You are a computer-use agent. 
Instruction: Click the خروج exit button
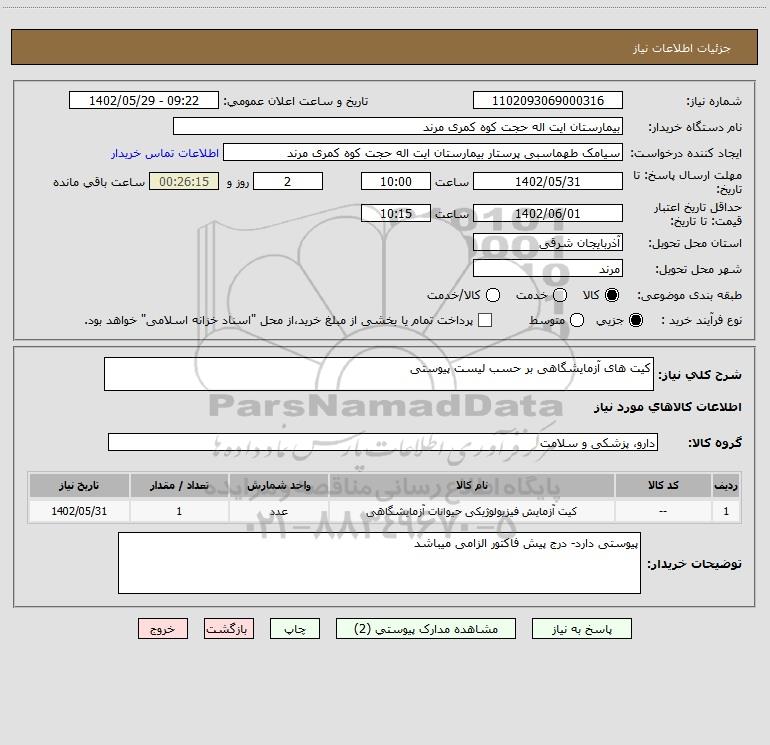tap(163, 629)
